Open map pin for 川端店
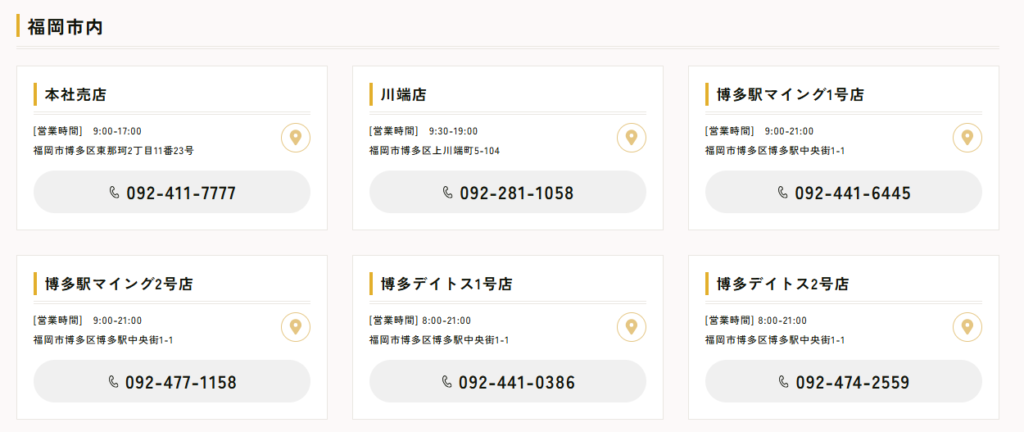The width and height of the screenshot is (1024, 432). pyautogui.click(x=632, y=138)
